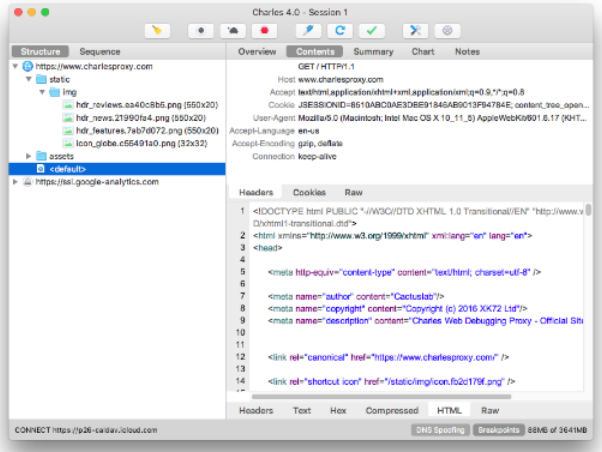This screenshot has height=452, width=602.
Task: Select the <default> request label
Action: tap(68, 169)
